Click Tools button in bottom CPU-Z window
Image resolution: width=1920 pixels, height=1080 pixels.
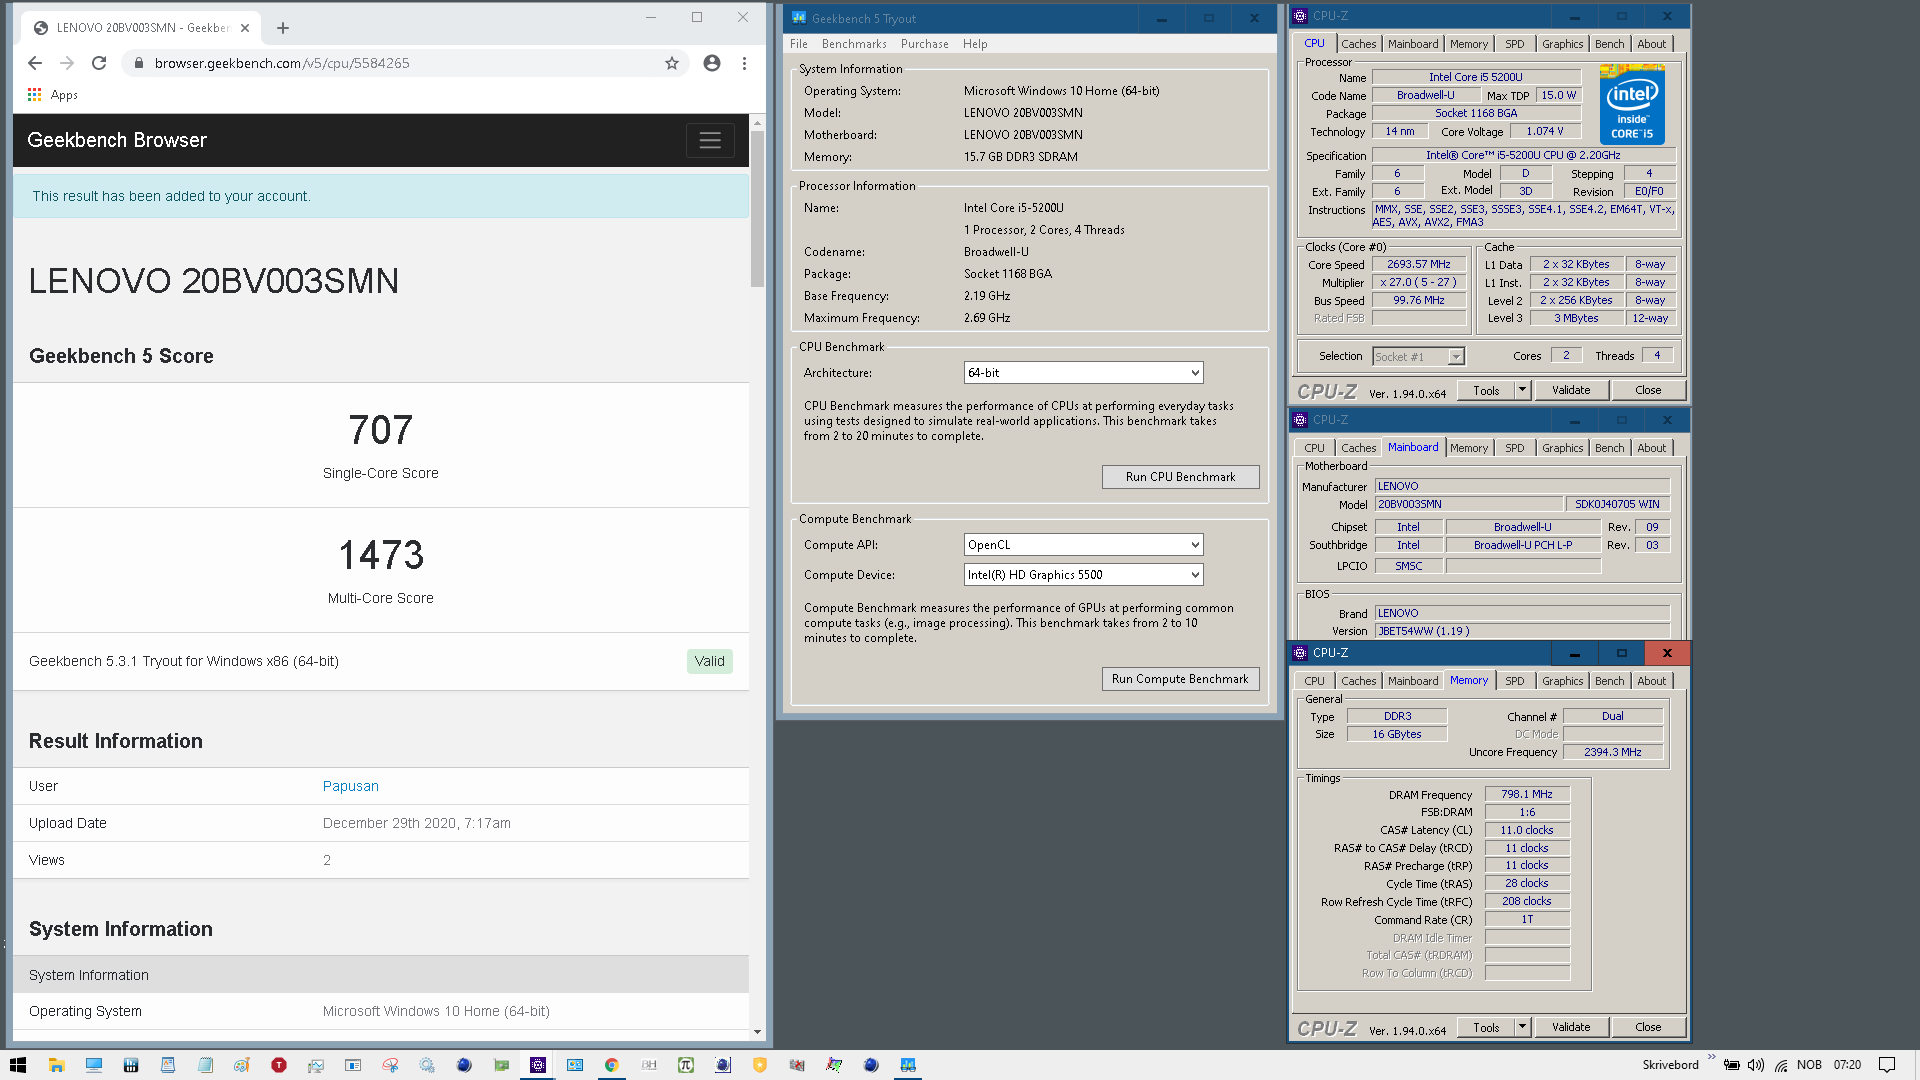point(1486,1027)
